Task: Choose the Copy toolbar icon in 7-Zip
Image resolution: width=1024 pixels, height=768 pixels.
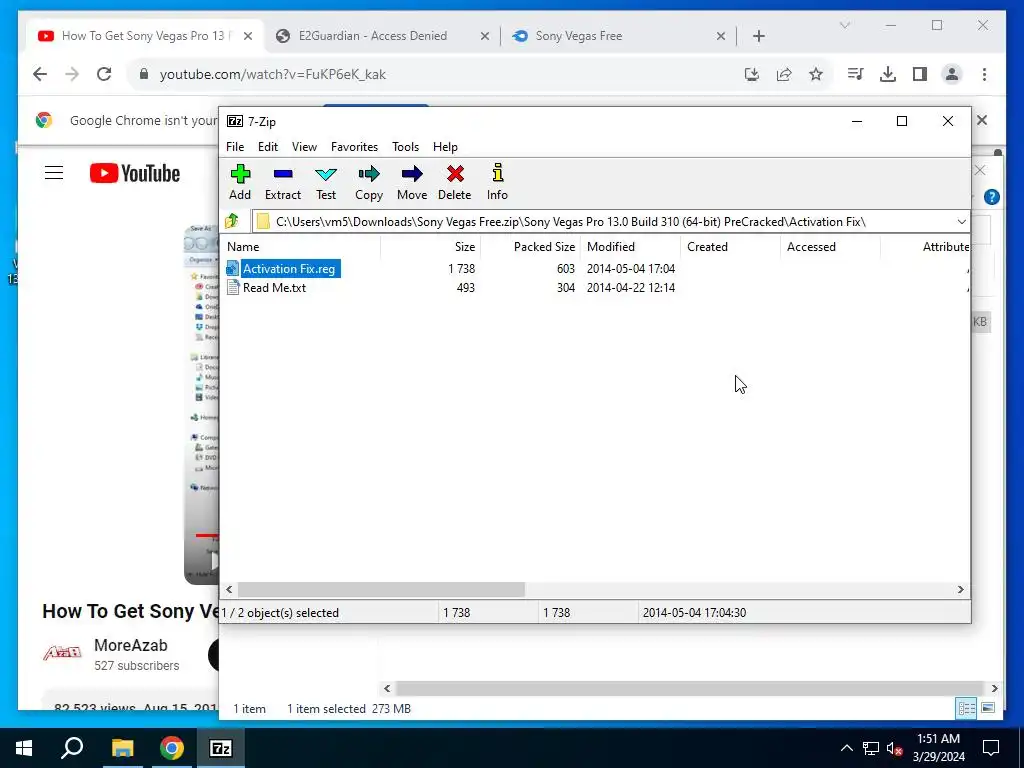Action: click(x=369, y=182)
